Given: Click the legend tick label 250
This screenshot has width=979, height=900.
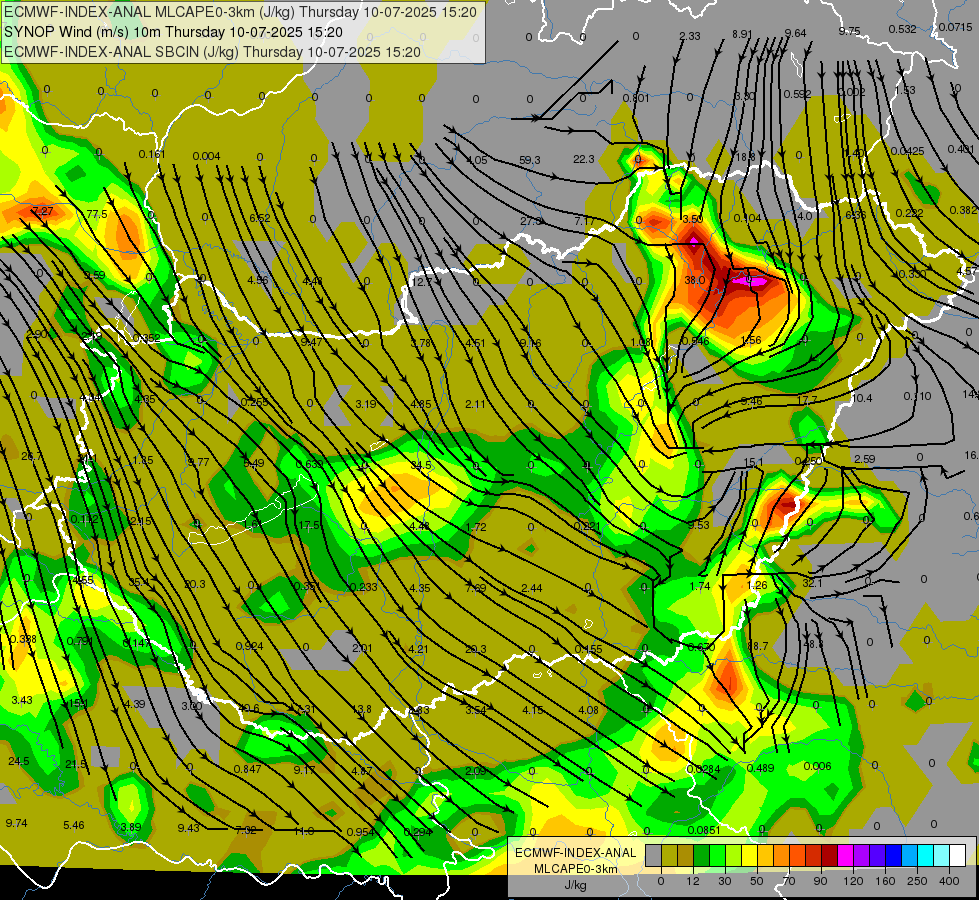Looking at the screenshot, I should [x=917, y=881].
